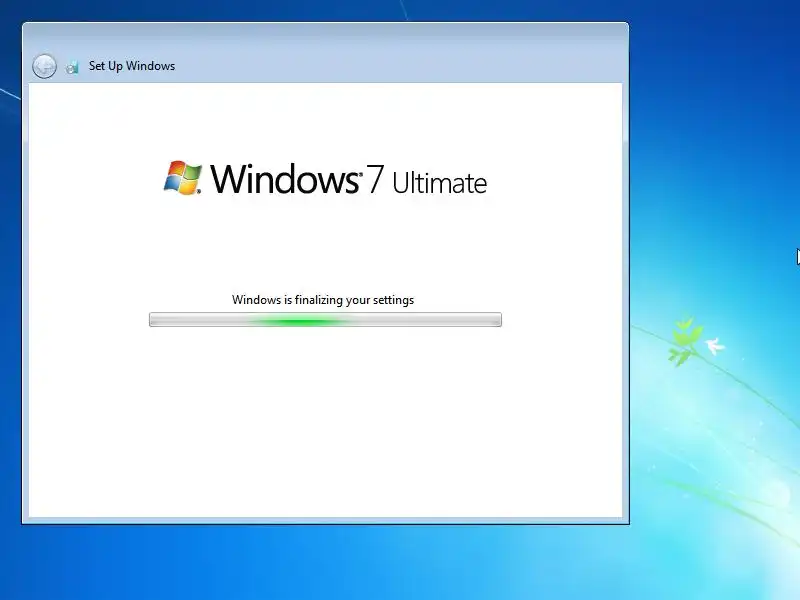Click the "Windows is finalizing your settings" text

click(x=323, y=300)
